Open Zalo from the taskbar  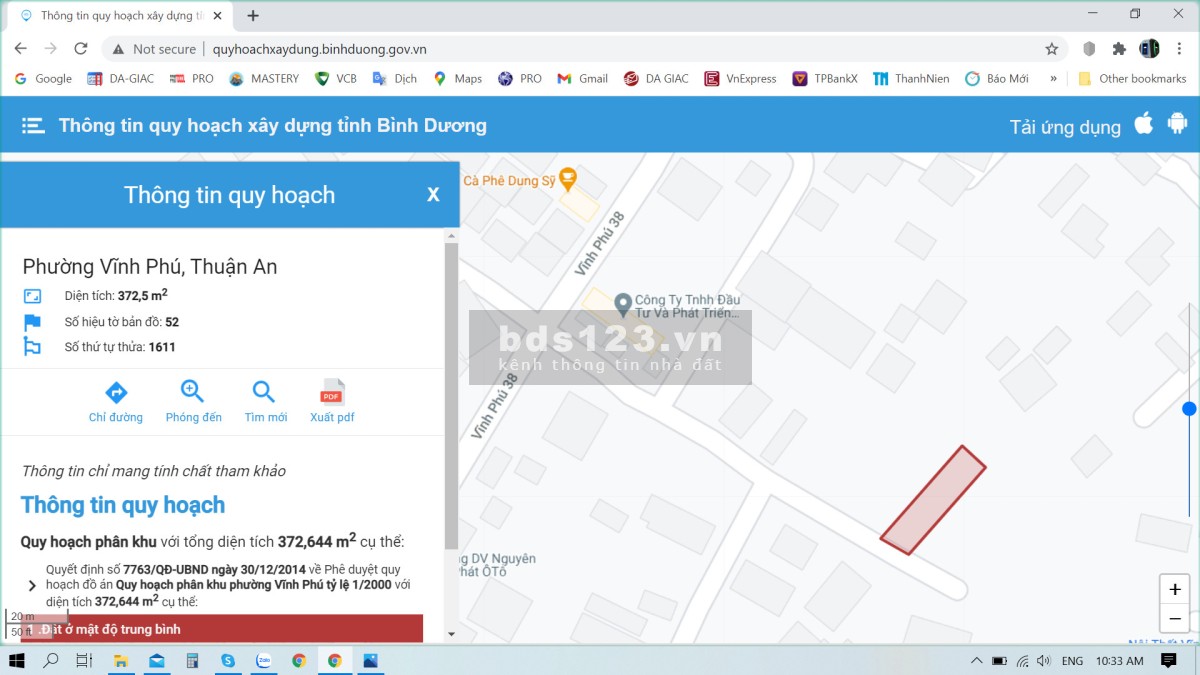(264, 660)
